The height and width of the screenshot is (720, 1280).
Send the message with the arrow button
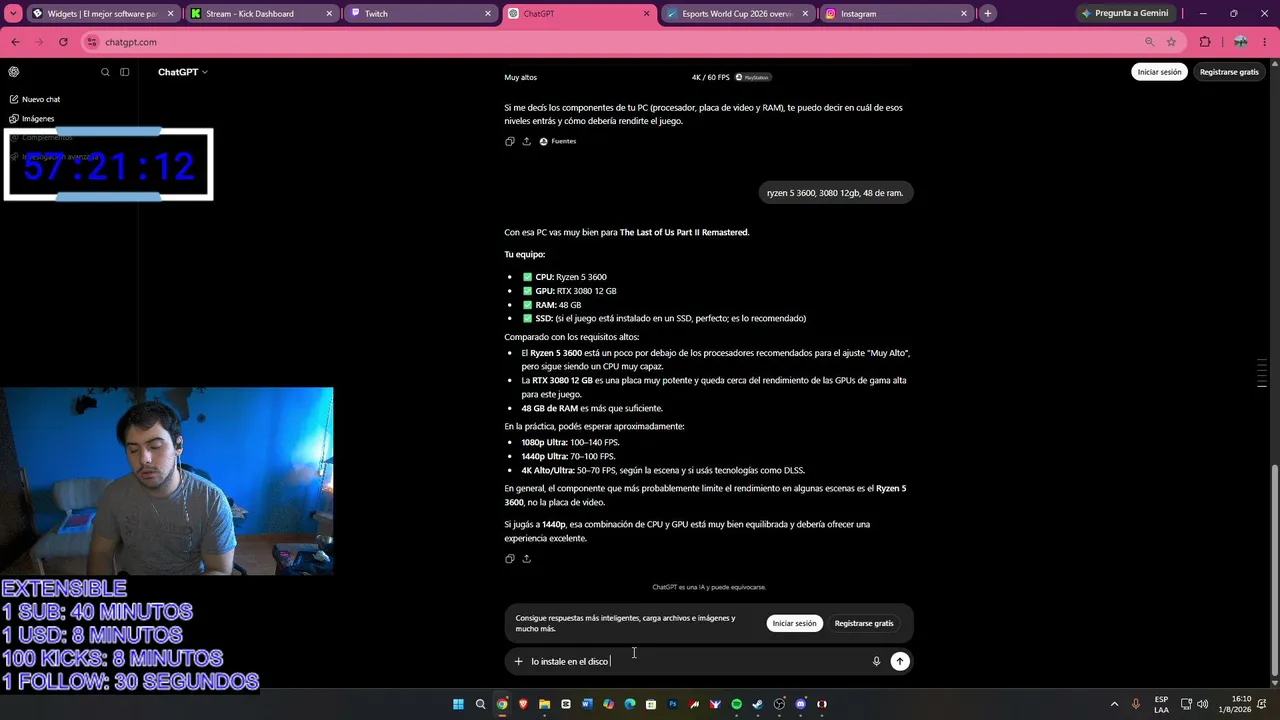900,661
